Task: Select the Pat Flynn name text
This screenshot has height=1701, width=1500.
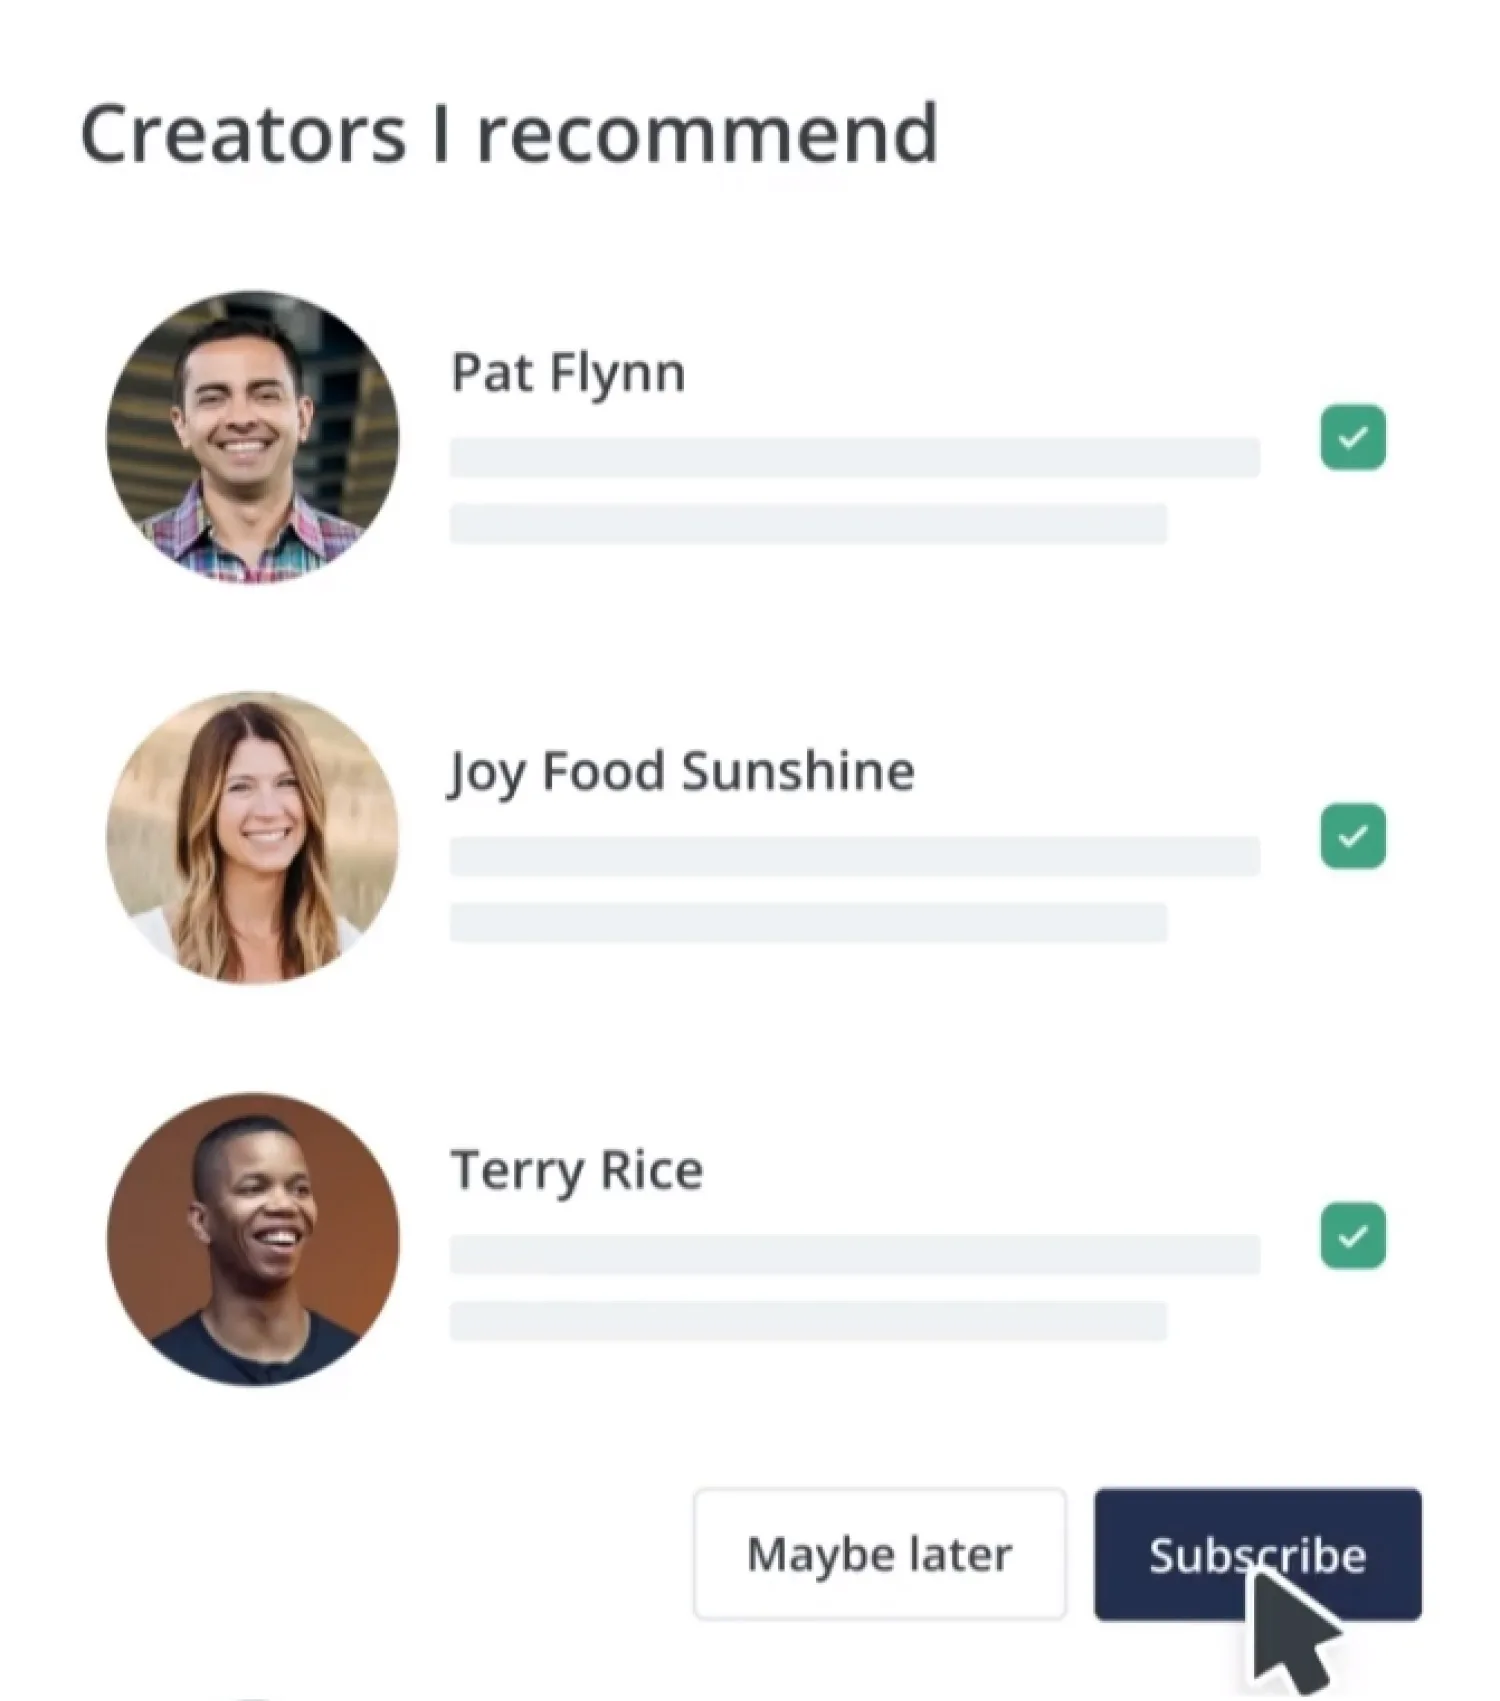Action: 568,373
